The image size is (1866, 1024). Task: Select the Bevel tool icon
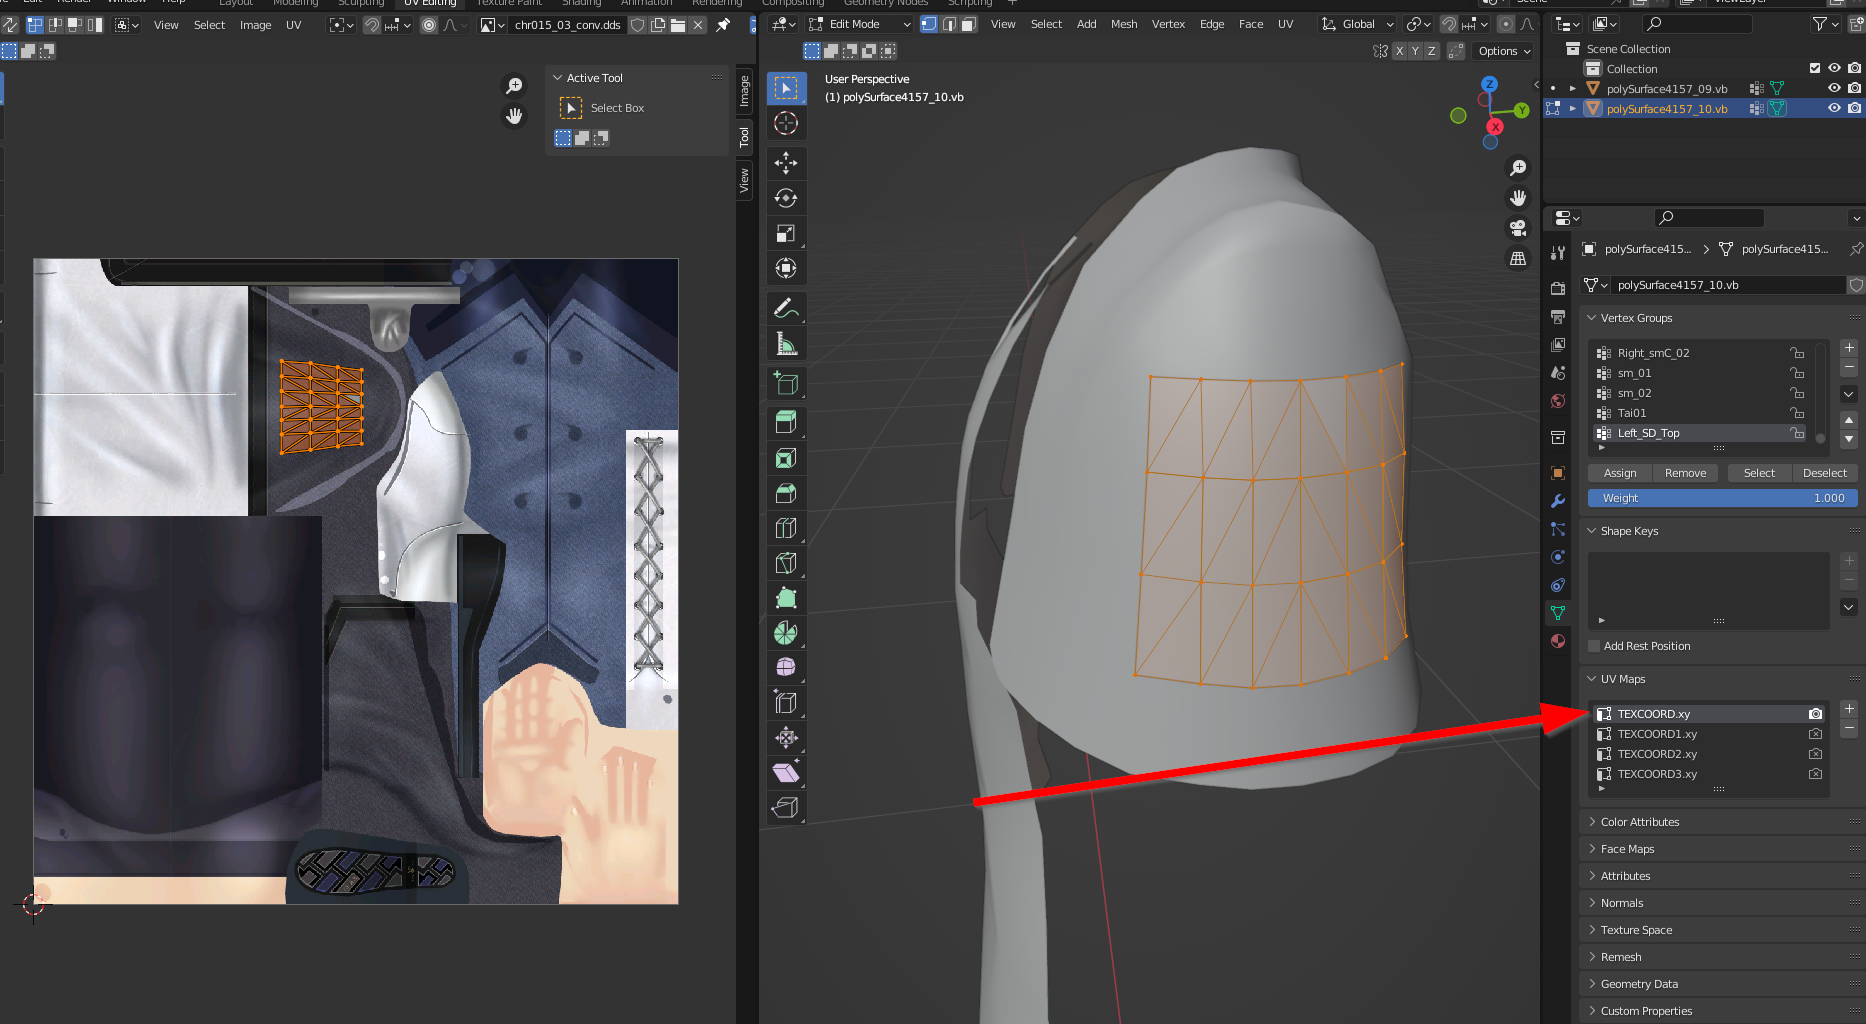click(786, 493)
